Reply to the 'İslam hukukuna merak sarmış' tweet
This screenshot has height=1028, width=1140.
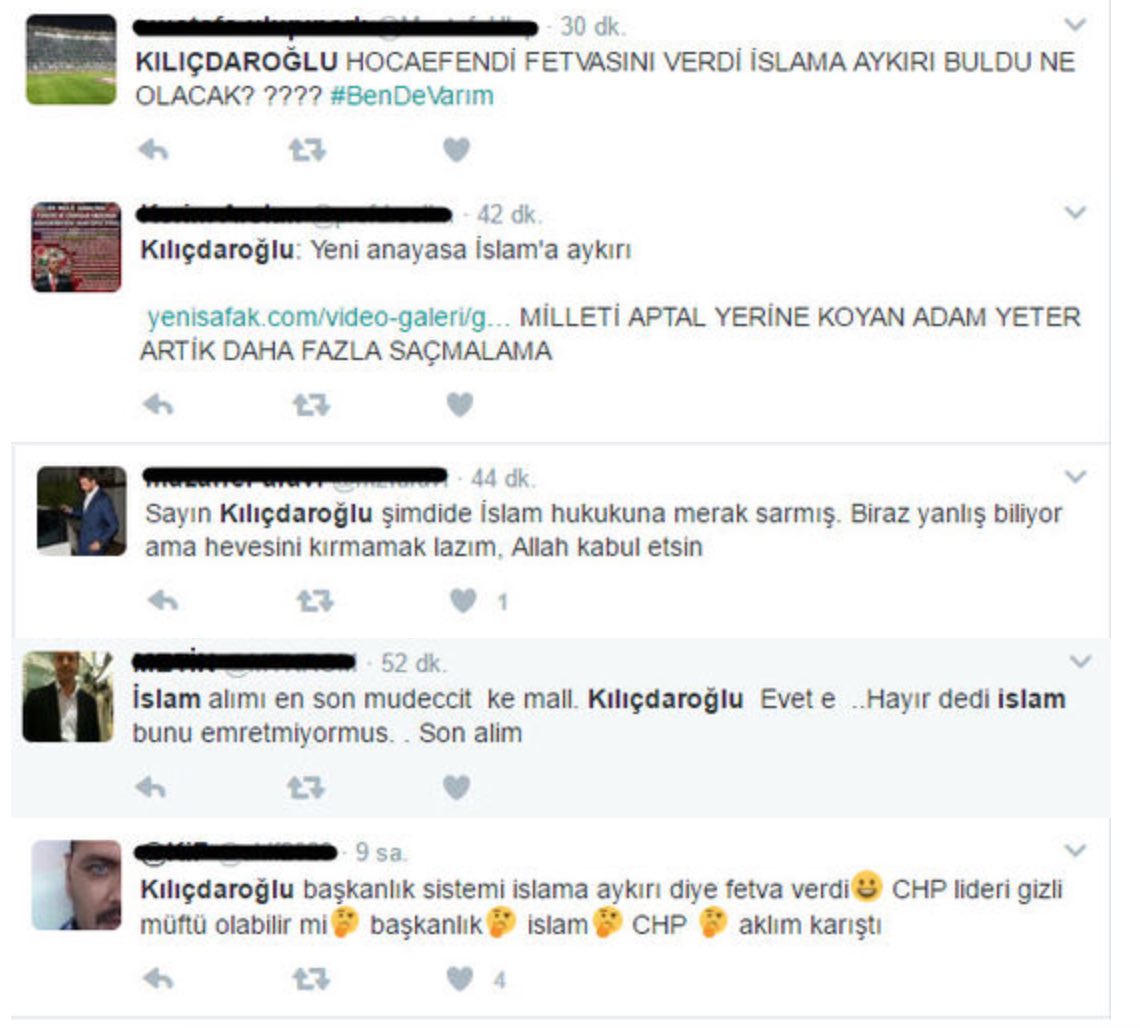point(163,601)
